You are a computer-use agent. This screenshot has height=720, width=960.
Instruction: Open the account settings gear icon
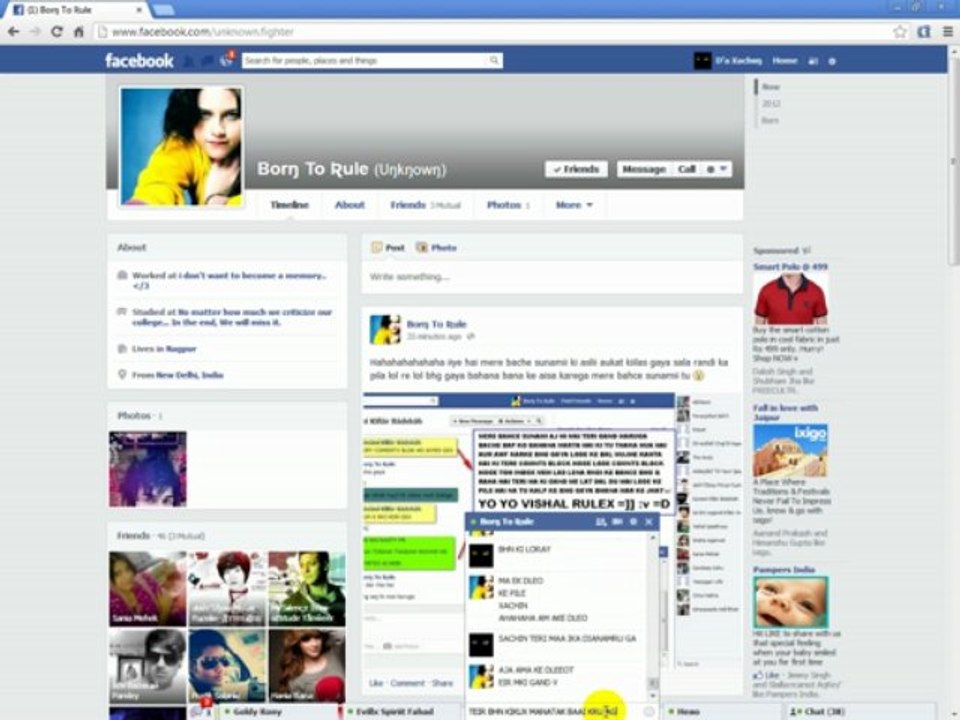pyautogui.click(x=832, y=61)
